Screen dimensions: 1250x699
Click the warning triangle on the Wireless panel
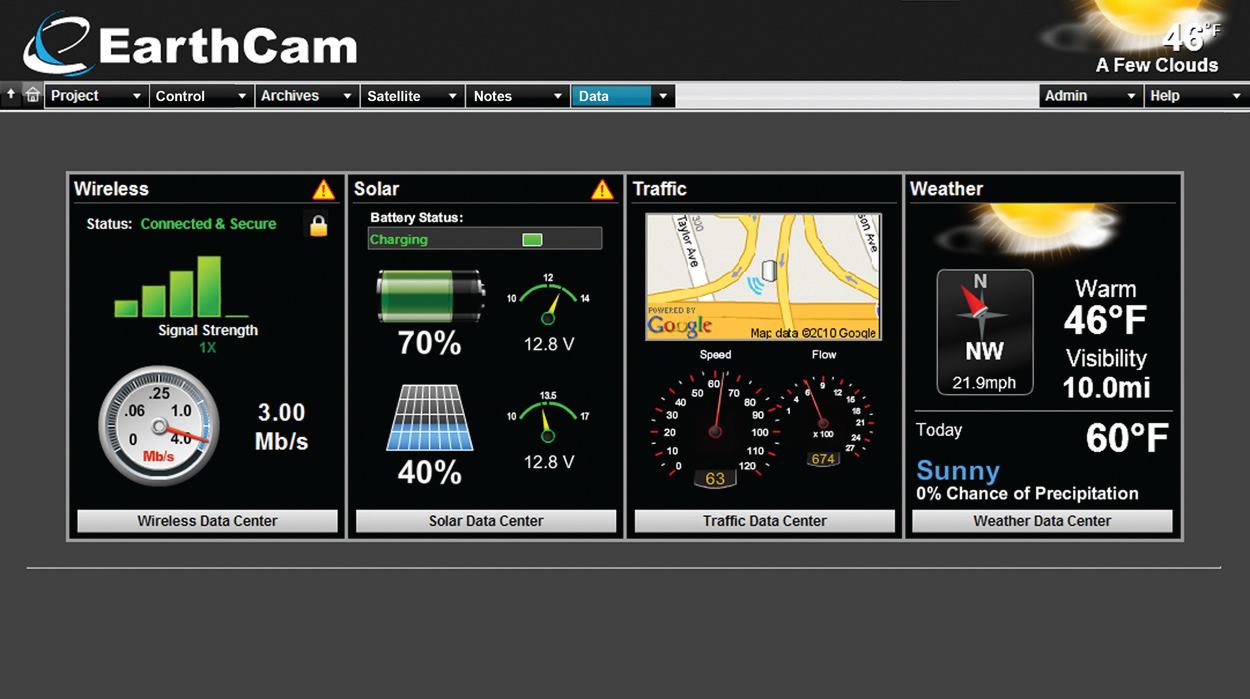[x=324, y=189]
